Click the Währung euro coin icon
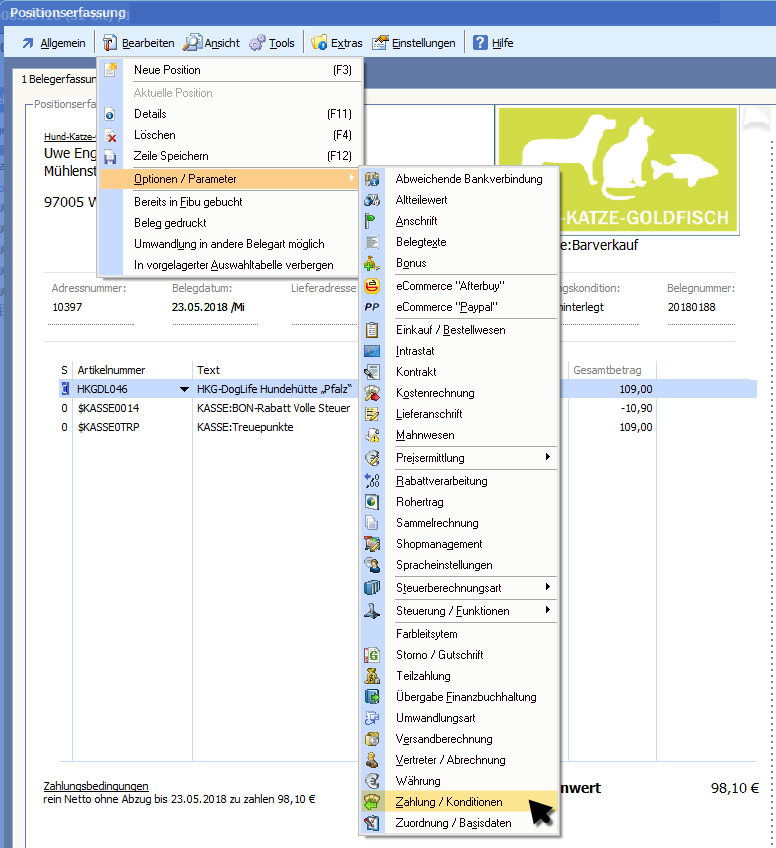776x848 pixels. click(x=372, y=781)
